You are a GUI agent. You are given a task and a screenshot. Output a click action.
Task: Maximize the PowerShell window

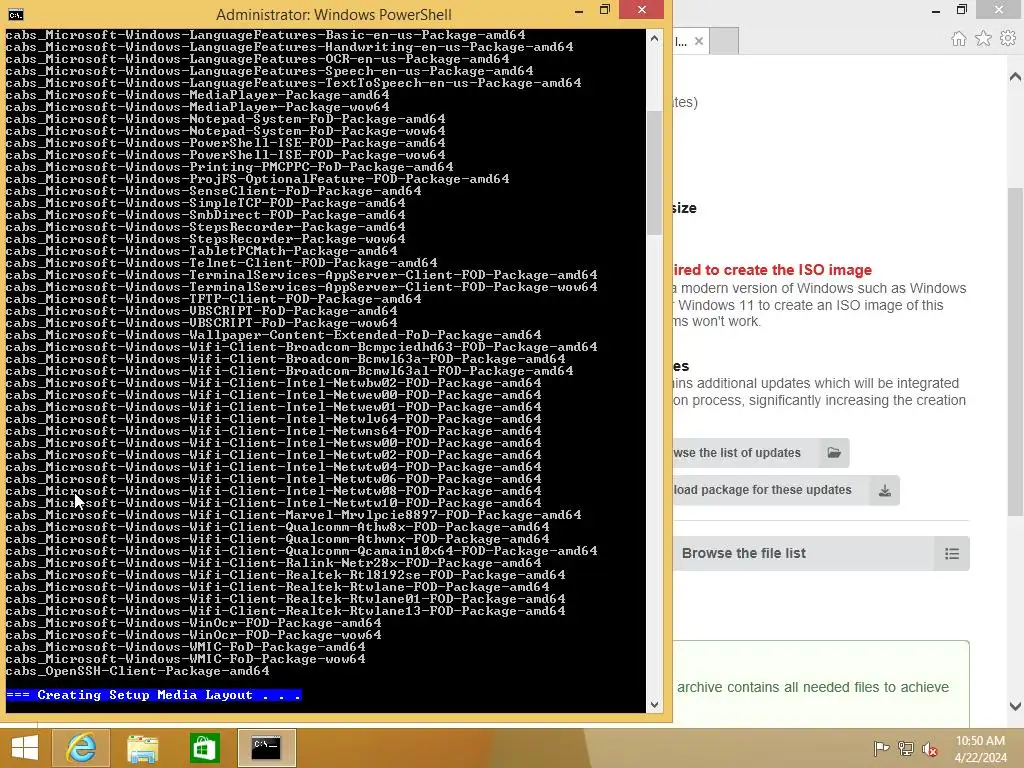coord(605,10)
